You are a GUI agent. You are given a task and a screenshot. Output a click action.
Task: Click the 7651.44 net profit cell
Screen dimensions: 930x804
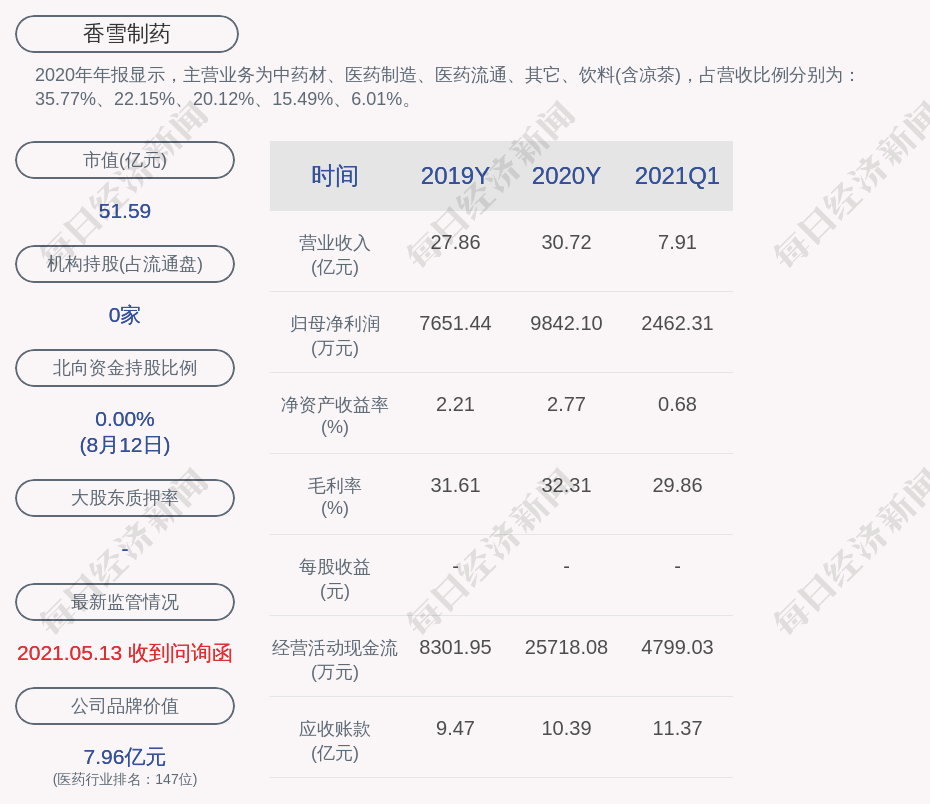[x=455, y=323]
